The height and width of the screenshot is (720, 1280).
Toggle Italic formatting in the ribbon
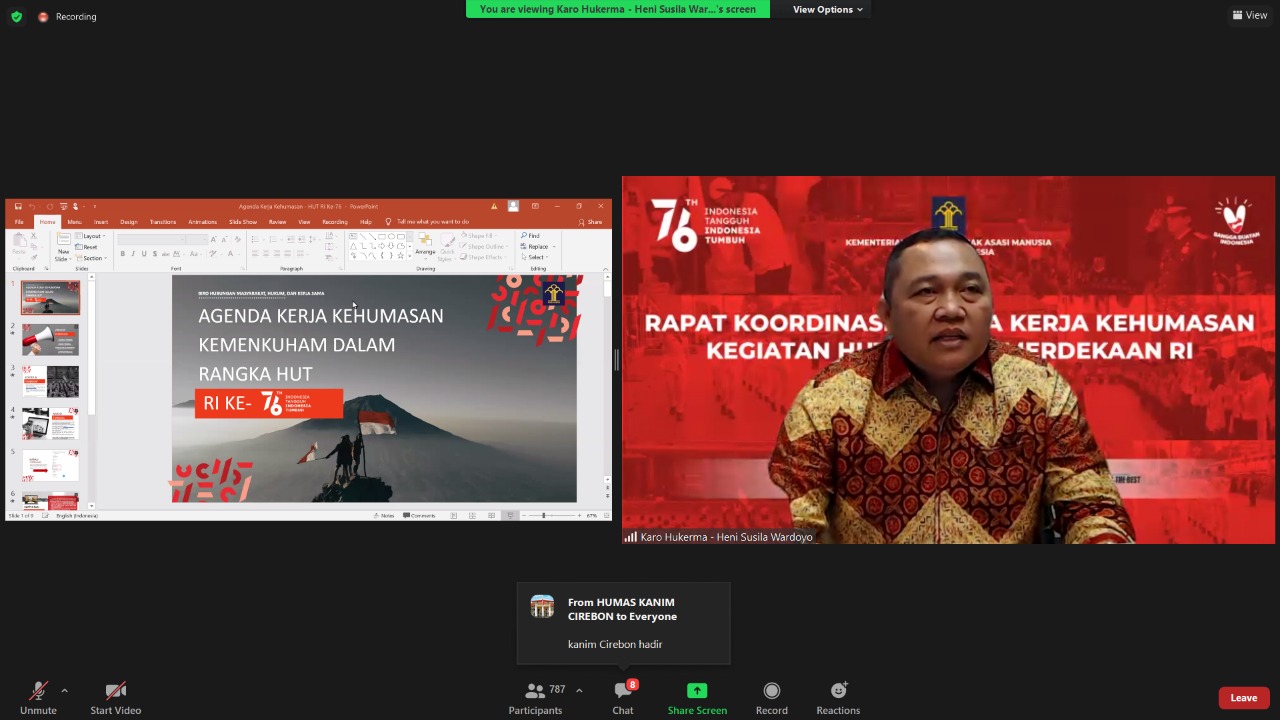(x=133, y=253)
